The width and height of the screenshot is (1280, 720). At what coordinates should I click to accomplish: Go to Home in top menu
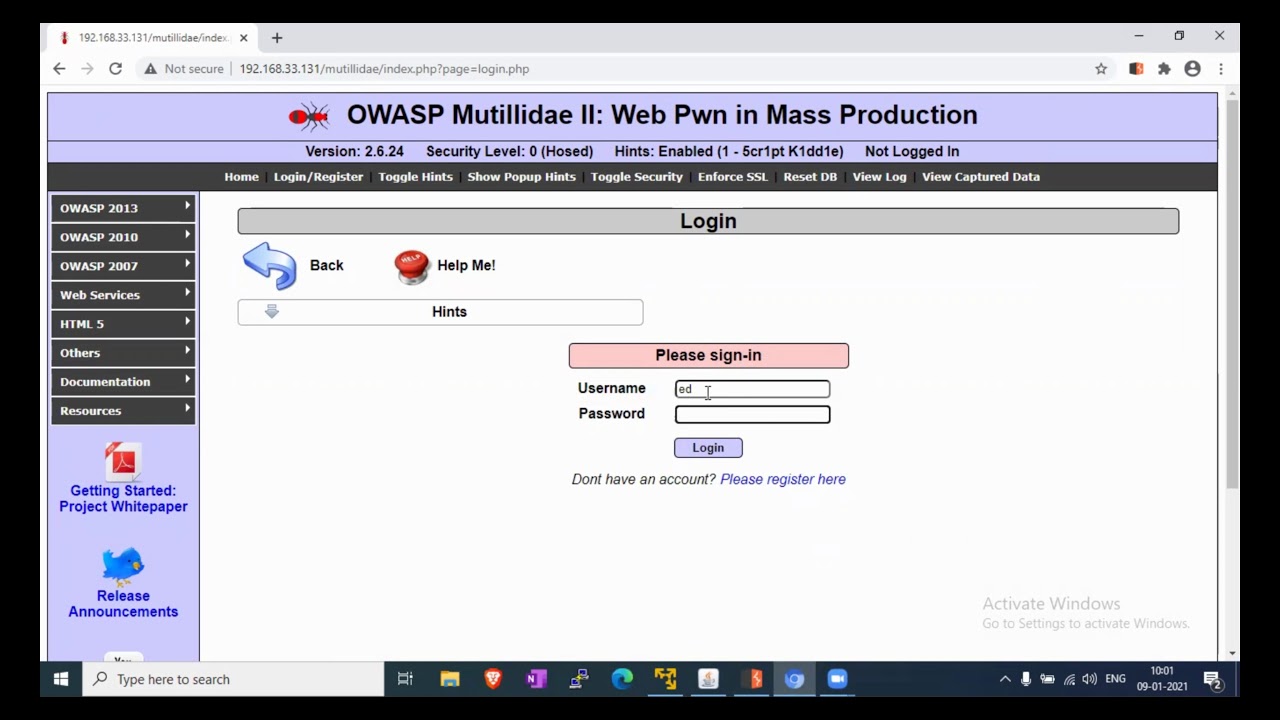click(241, 177)
